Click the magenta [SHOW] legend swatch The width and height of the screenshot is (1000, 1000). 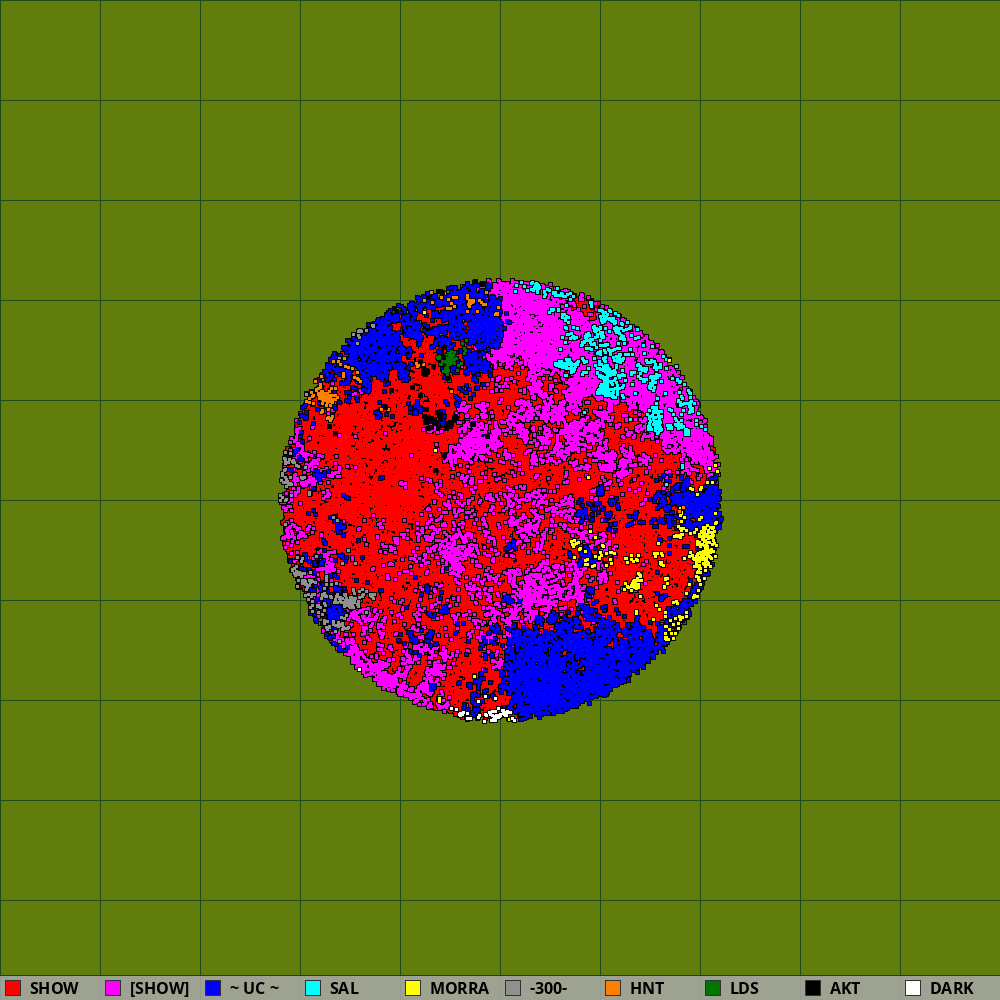(113, 988)
